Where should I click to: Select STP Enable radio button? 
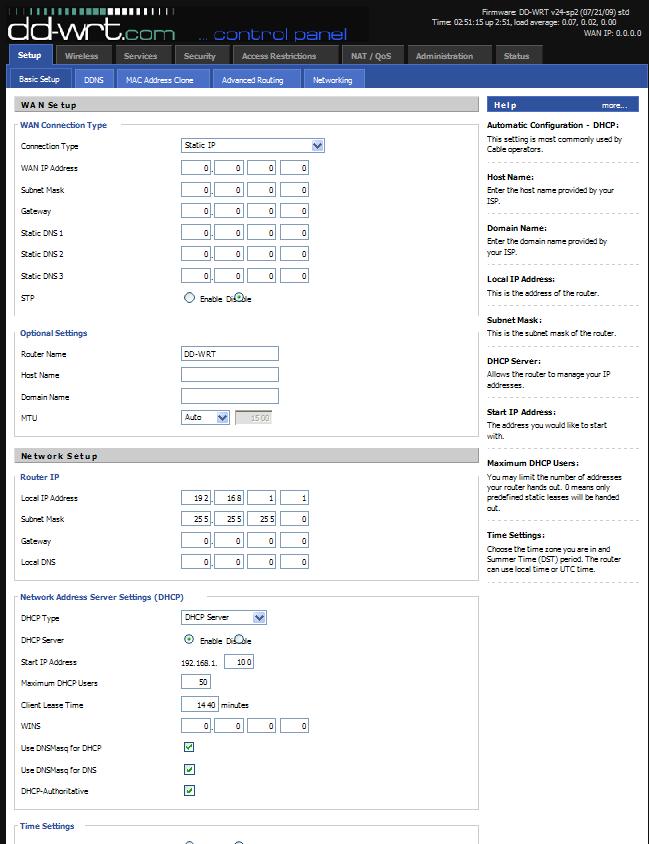click(189, 298)
